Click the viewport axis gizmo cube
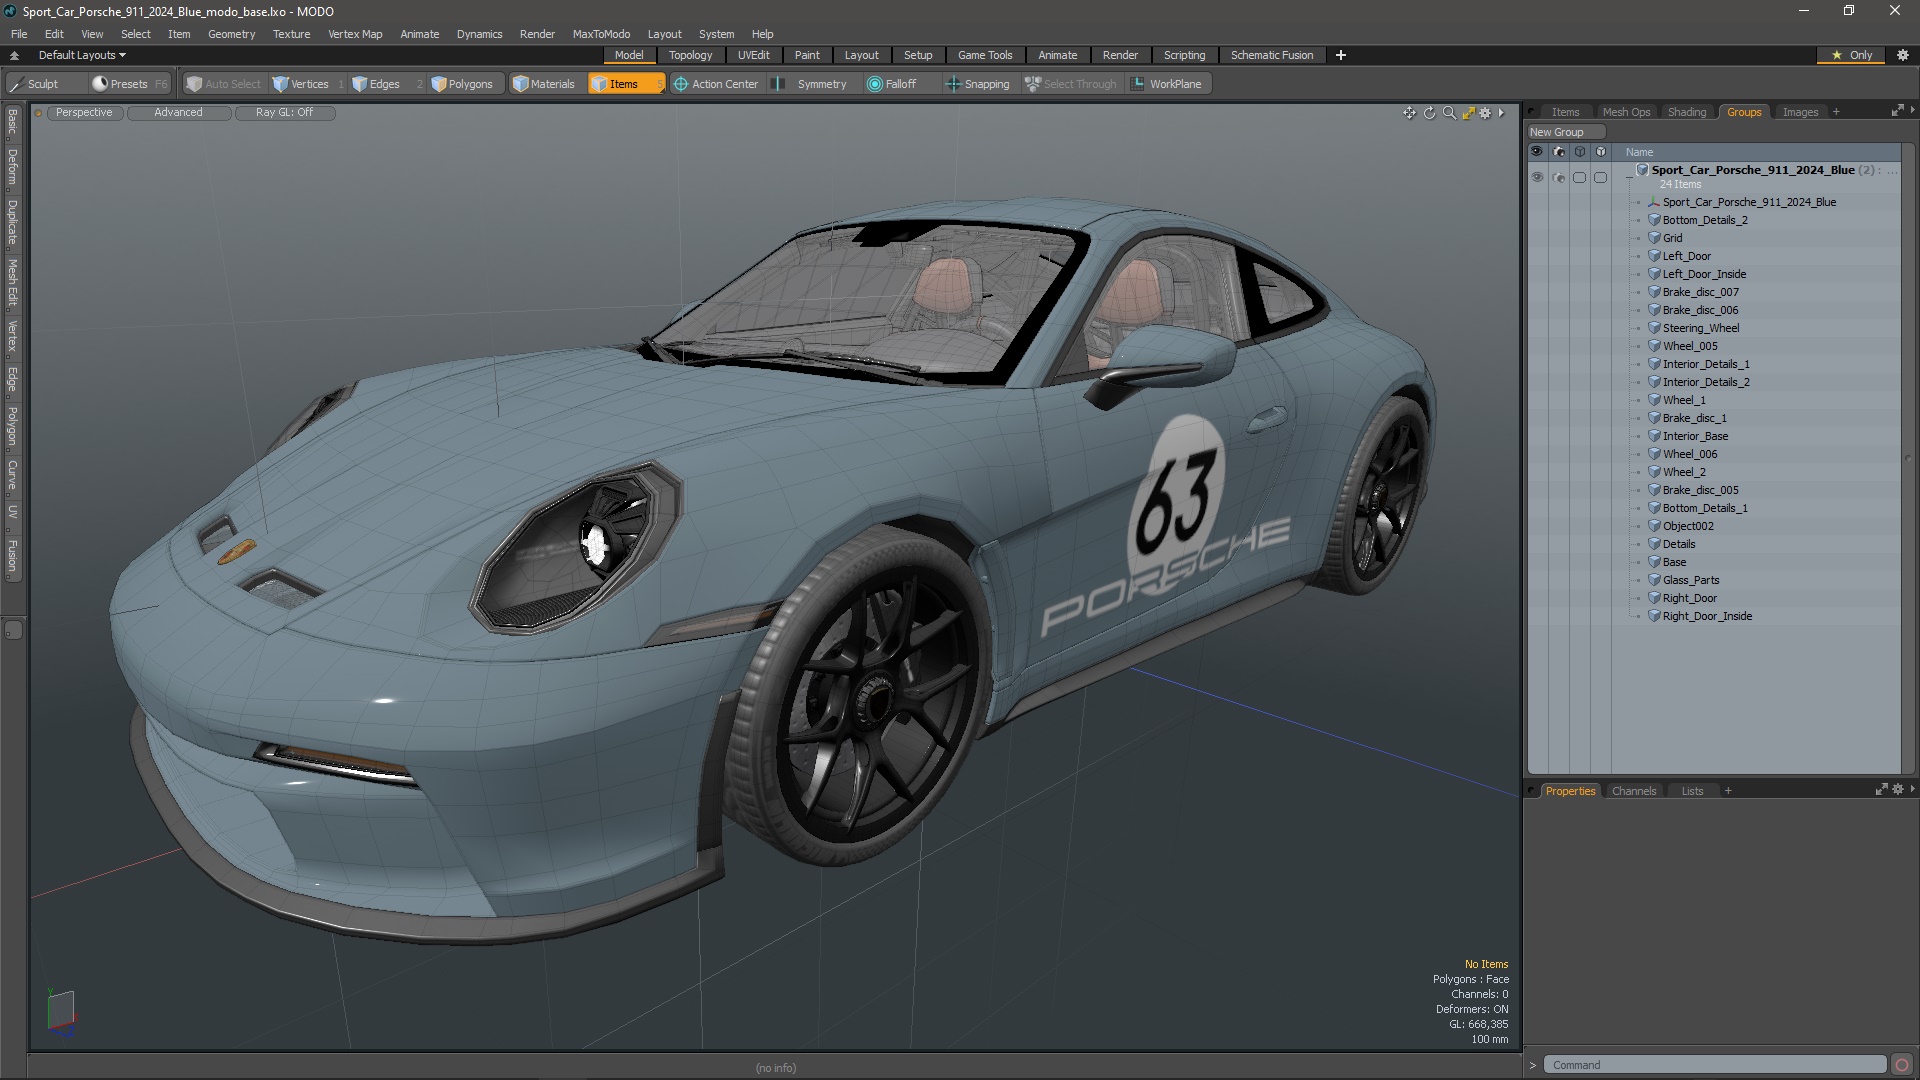This screenshot has width=1920, height=1080. [61, 1011]
